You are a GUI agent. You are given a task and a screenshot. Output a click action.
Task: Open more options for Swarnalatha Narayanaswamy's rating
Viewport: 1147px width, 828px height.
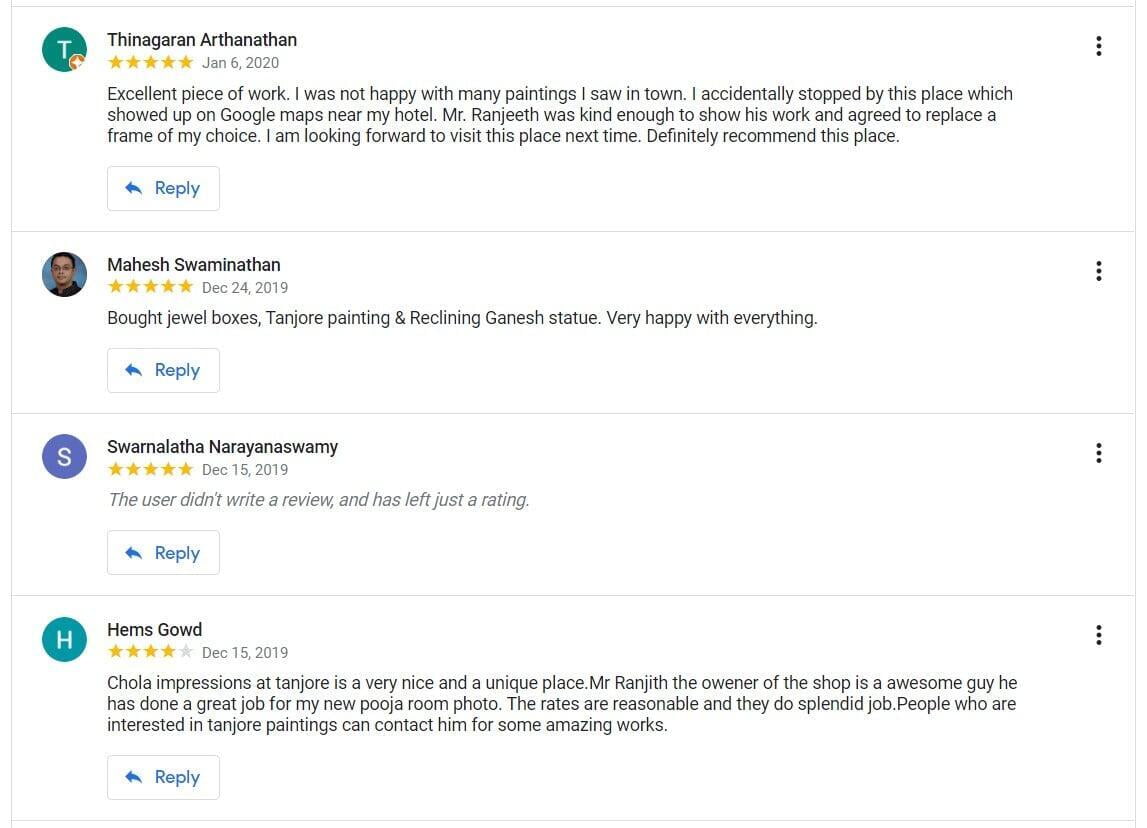[x=1098, y=453]
